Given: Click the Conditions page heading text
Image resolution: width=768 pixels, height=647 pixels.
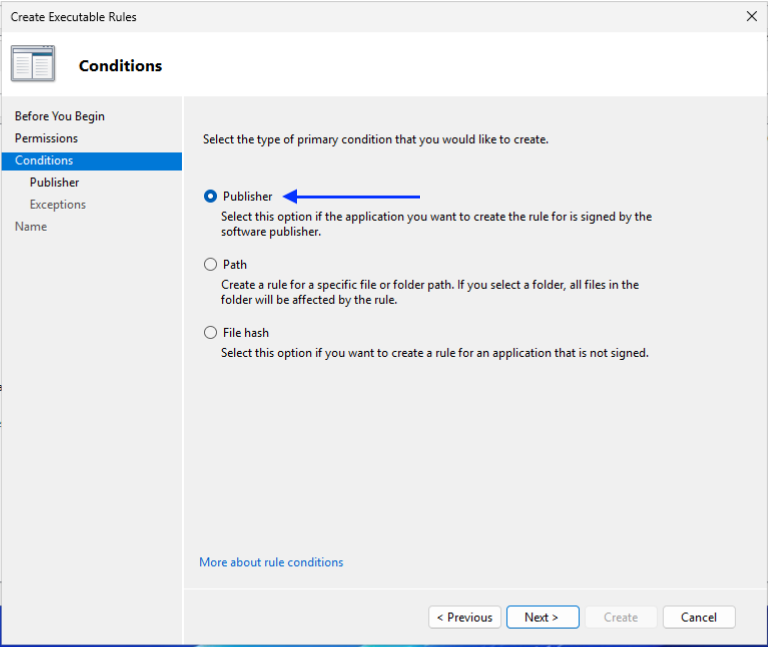Looking at the screenshot, I should [x=120, y=66].
